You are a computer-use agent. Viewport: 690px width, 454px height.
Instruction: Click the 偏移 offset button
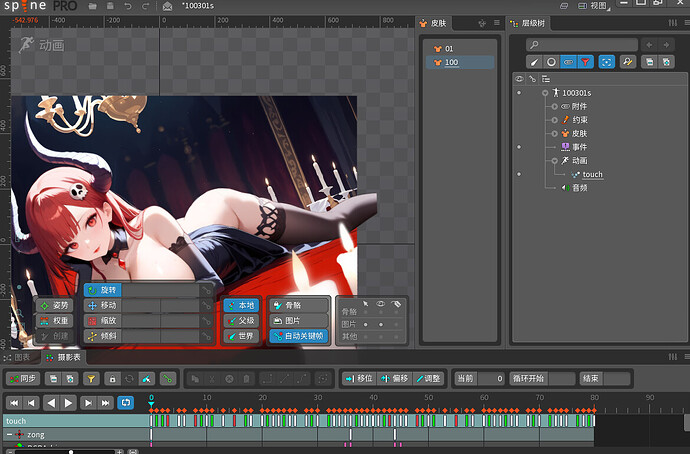pyautogui.click(x=394, y=379)
